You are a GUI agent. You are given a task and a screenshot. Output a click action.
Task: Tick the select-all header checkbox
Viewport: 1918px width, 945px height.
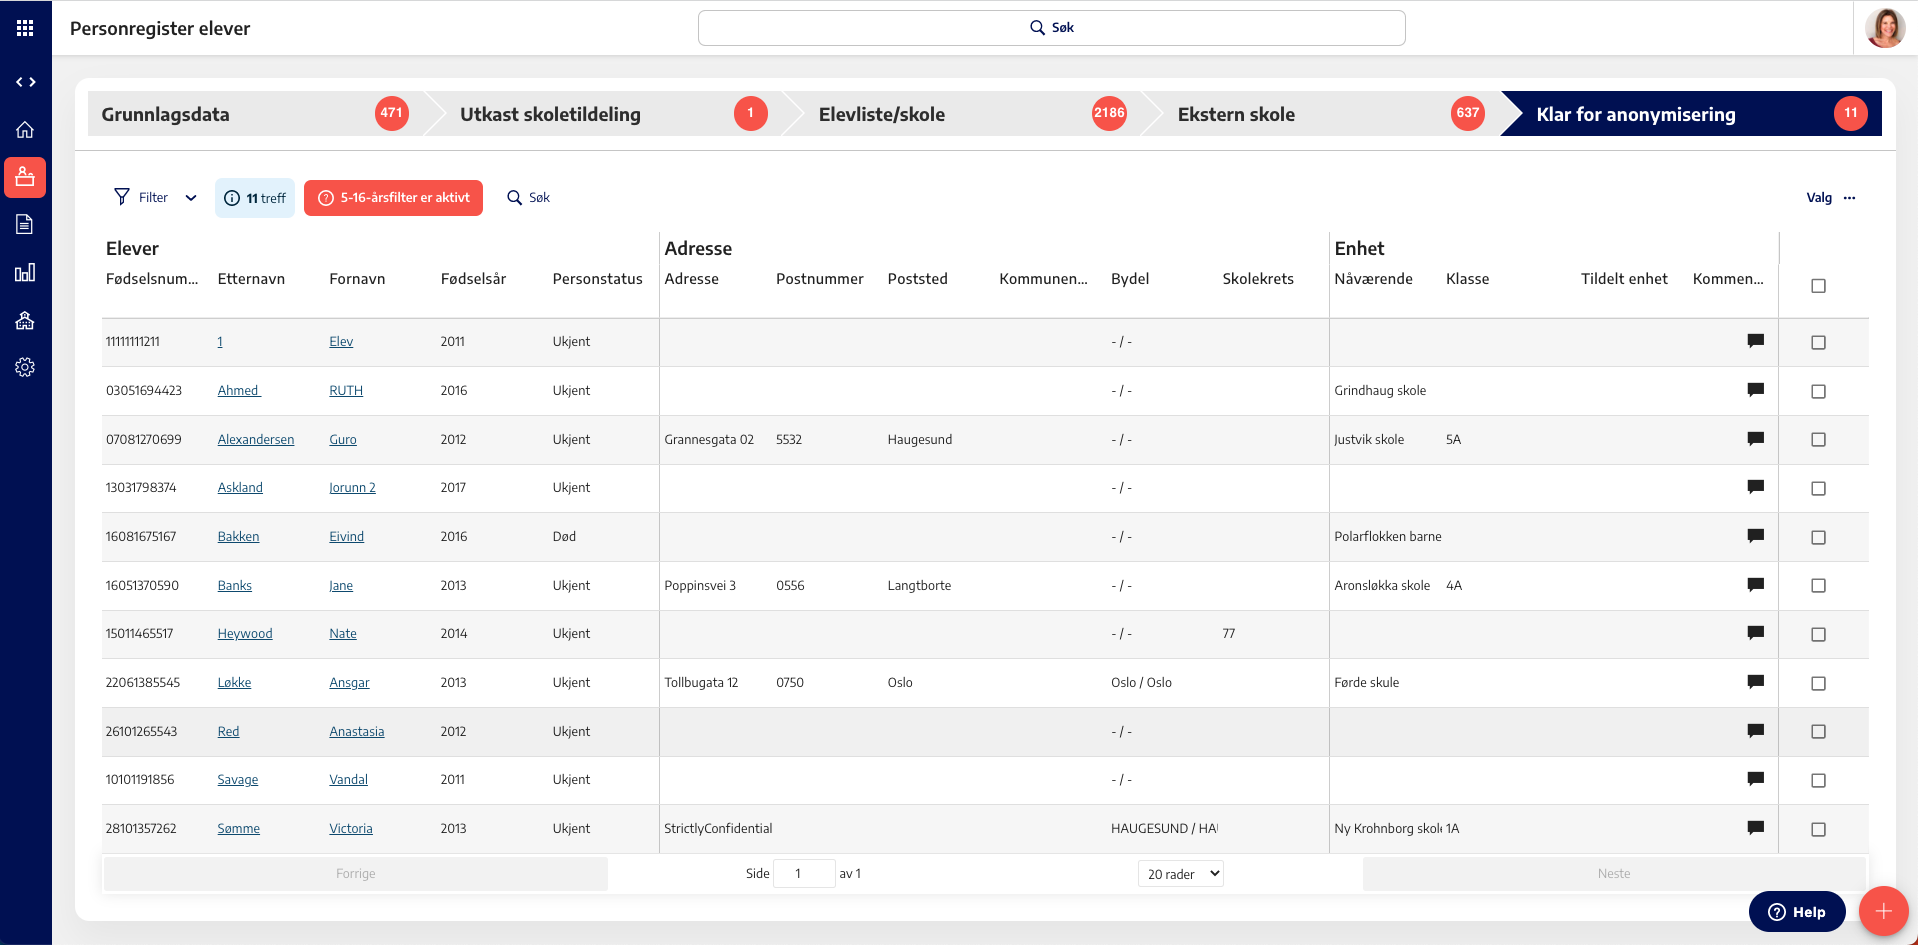pos(1818,286)
